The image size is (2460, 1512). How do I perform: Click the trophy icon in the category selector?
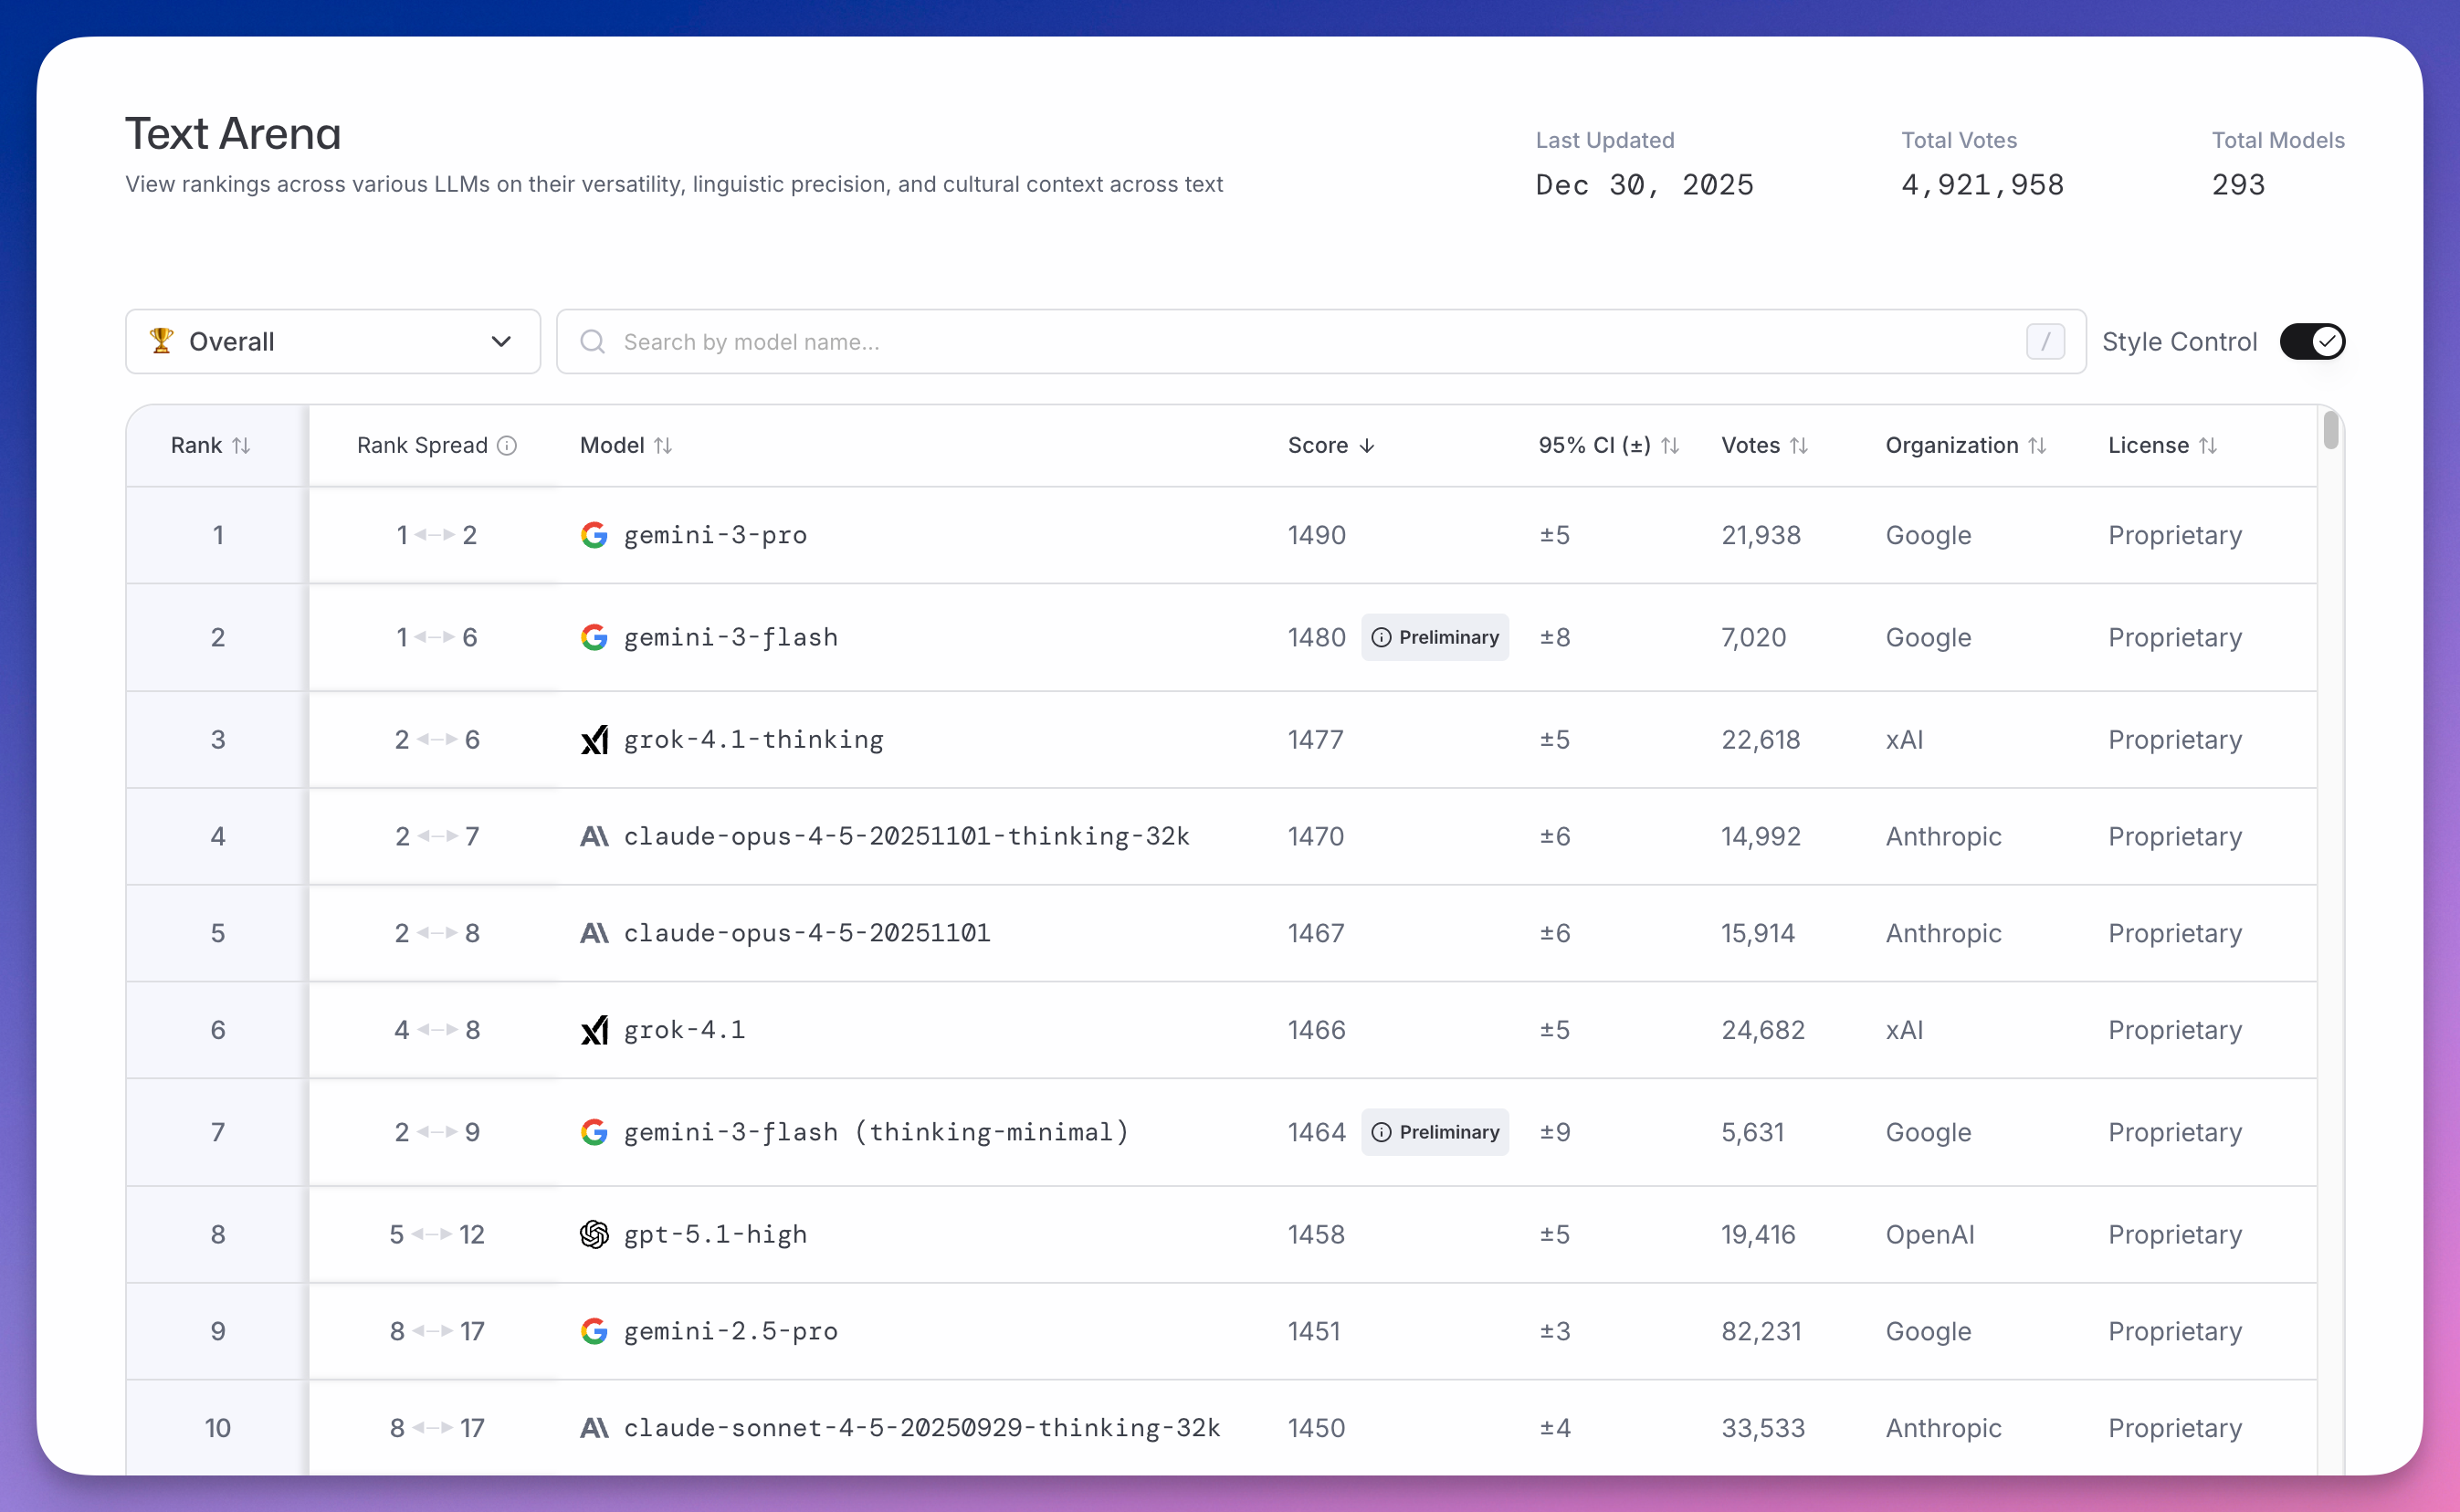click(x=161, y=341)
